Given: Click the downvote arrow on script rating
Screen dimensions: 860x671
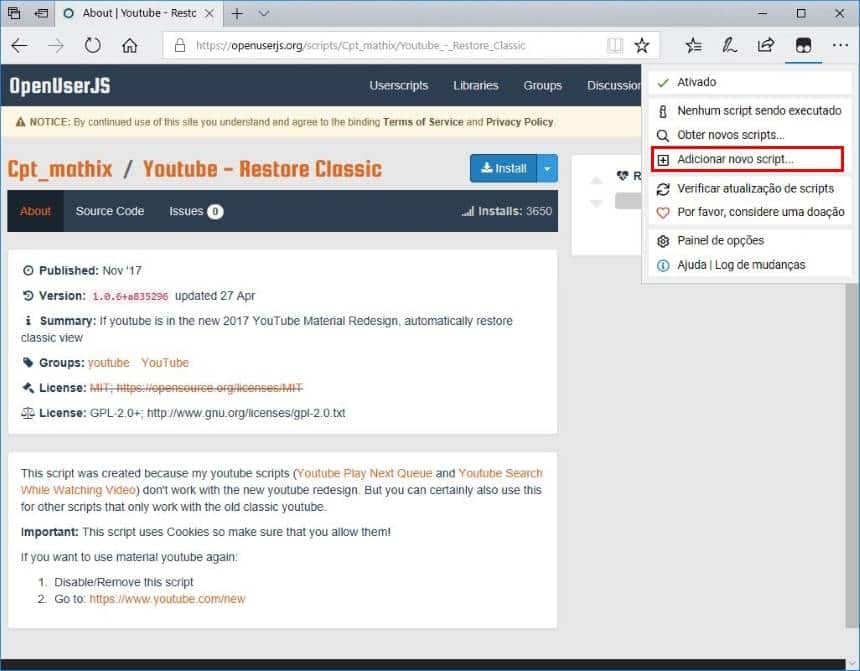Looking at the screenshot, I should coord(596,204).
